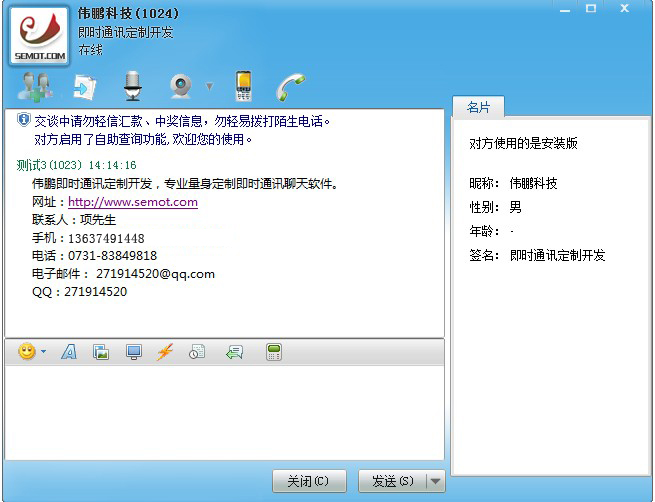Image resolution: width=655 pixels, height=502 pixels.
Task: Click the signature 即时通讯定制开发 under the title
Action: point(126,32)
